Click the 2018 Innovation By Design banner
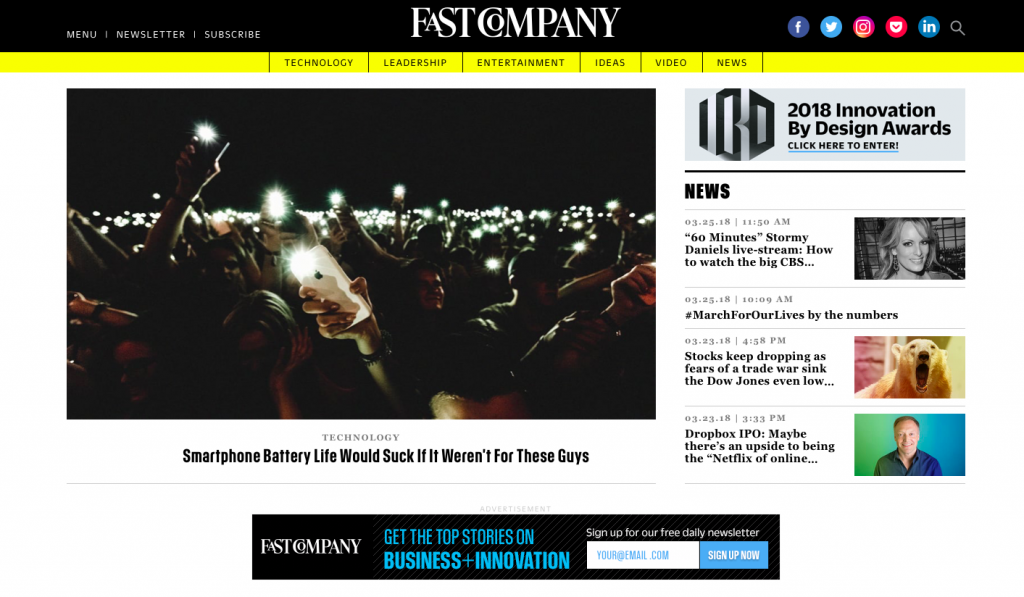Screen dimensions: 1024x597 (825, 125)
